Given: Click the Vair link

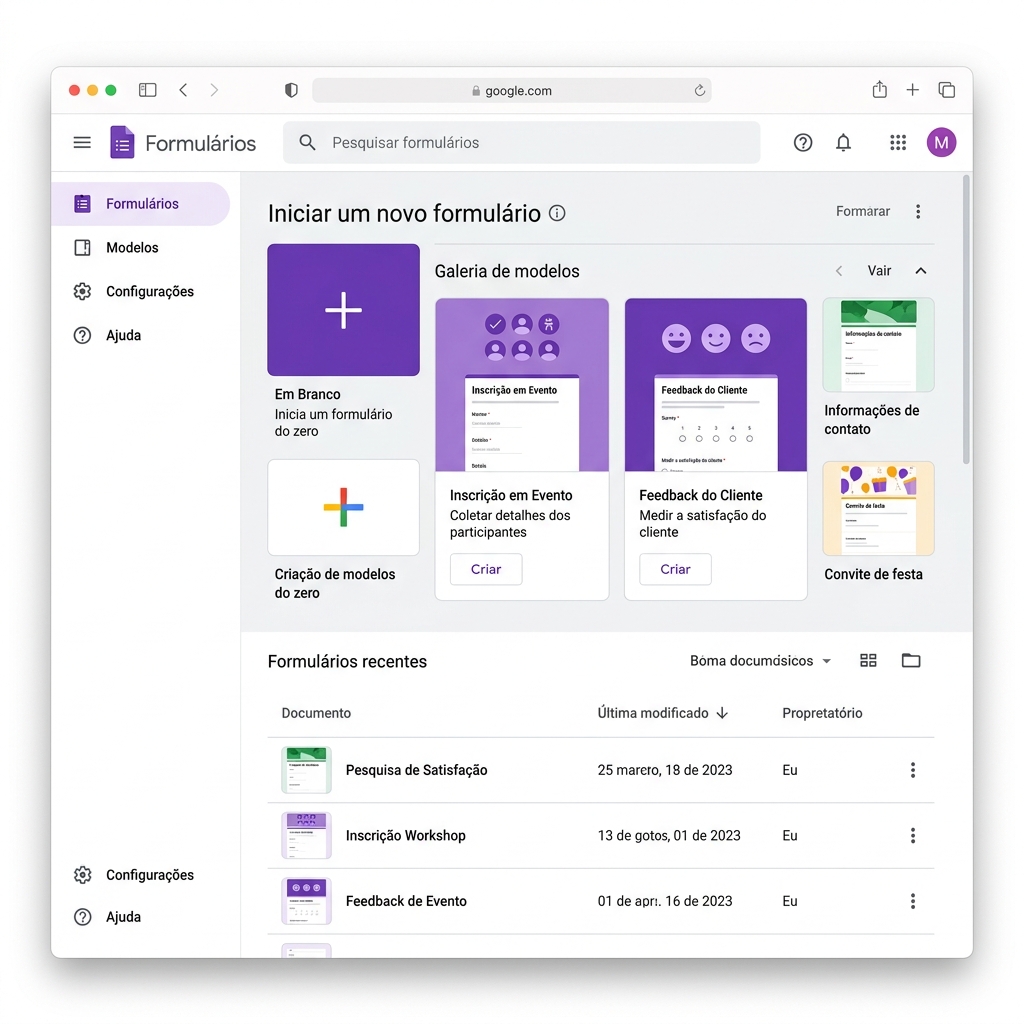Looking at the screenshot, I should [879, 271].
